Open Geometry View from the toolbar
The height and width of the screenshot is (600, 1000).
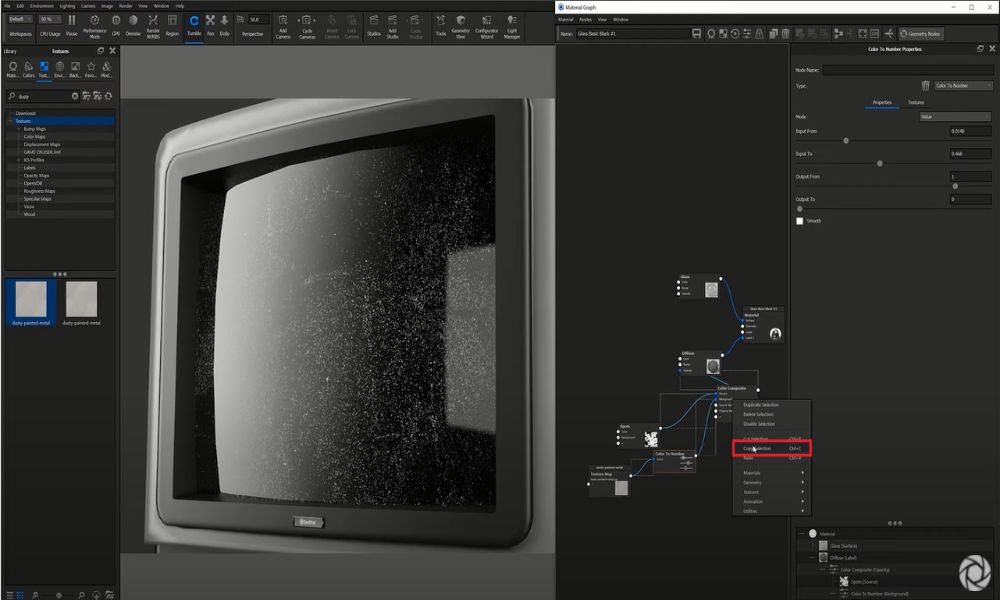click(x=461, y=27)
